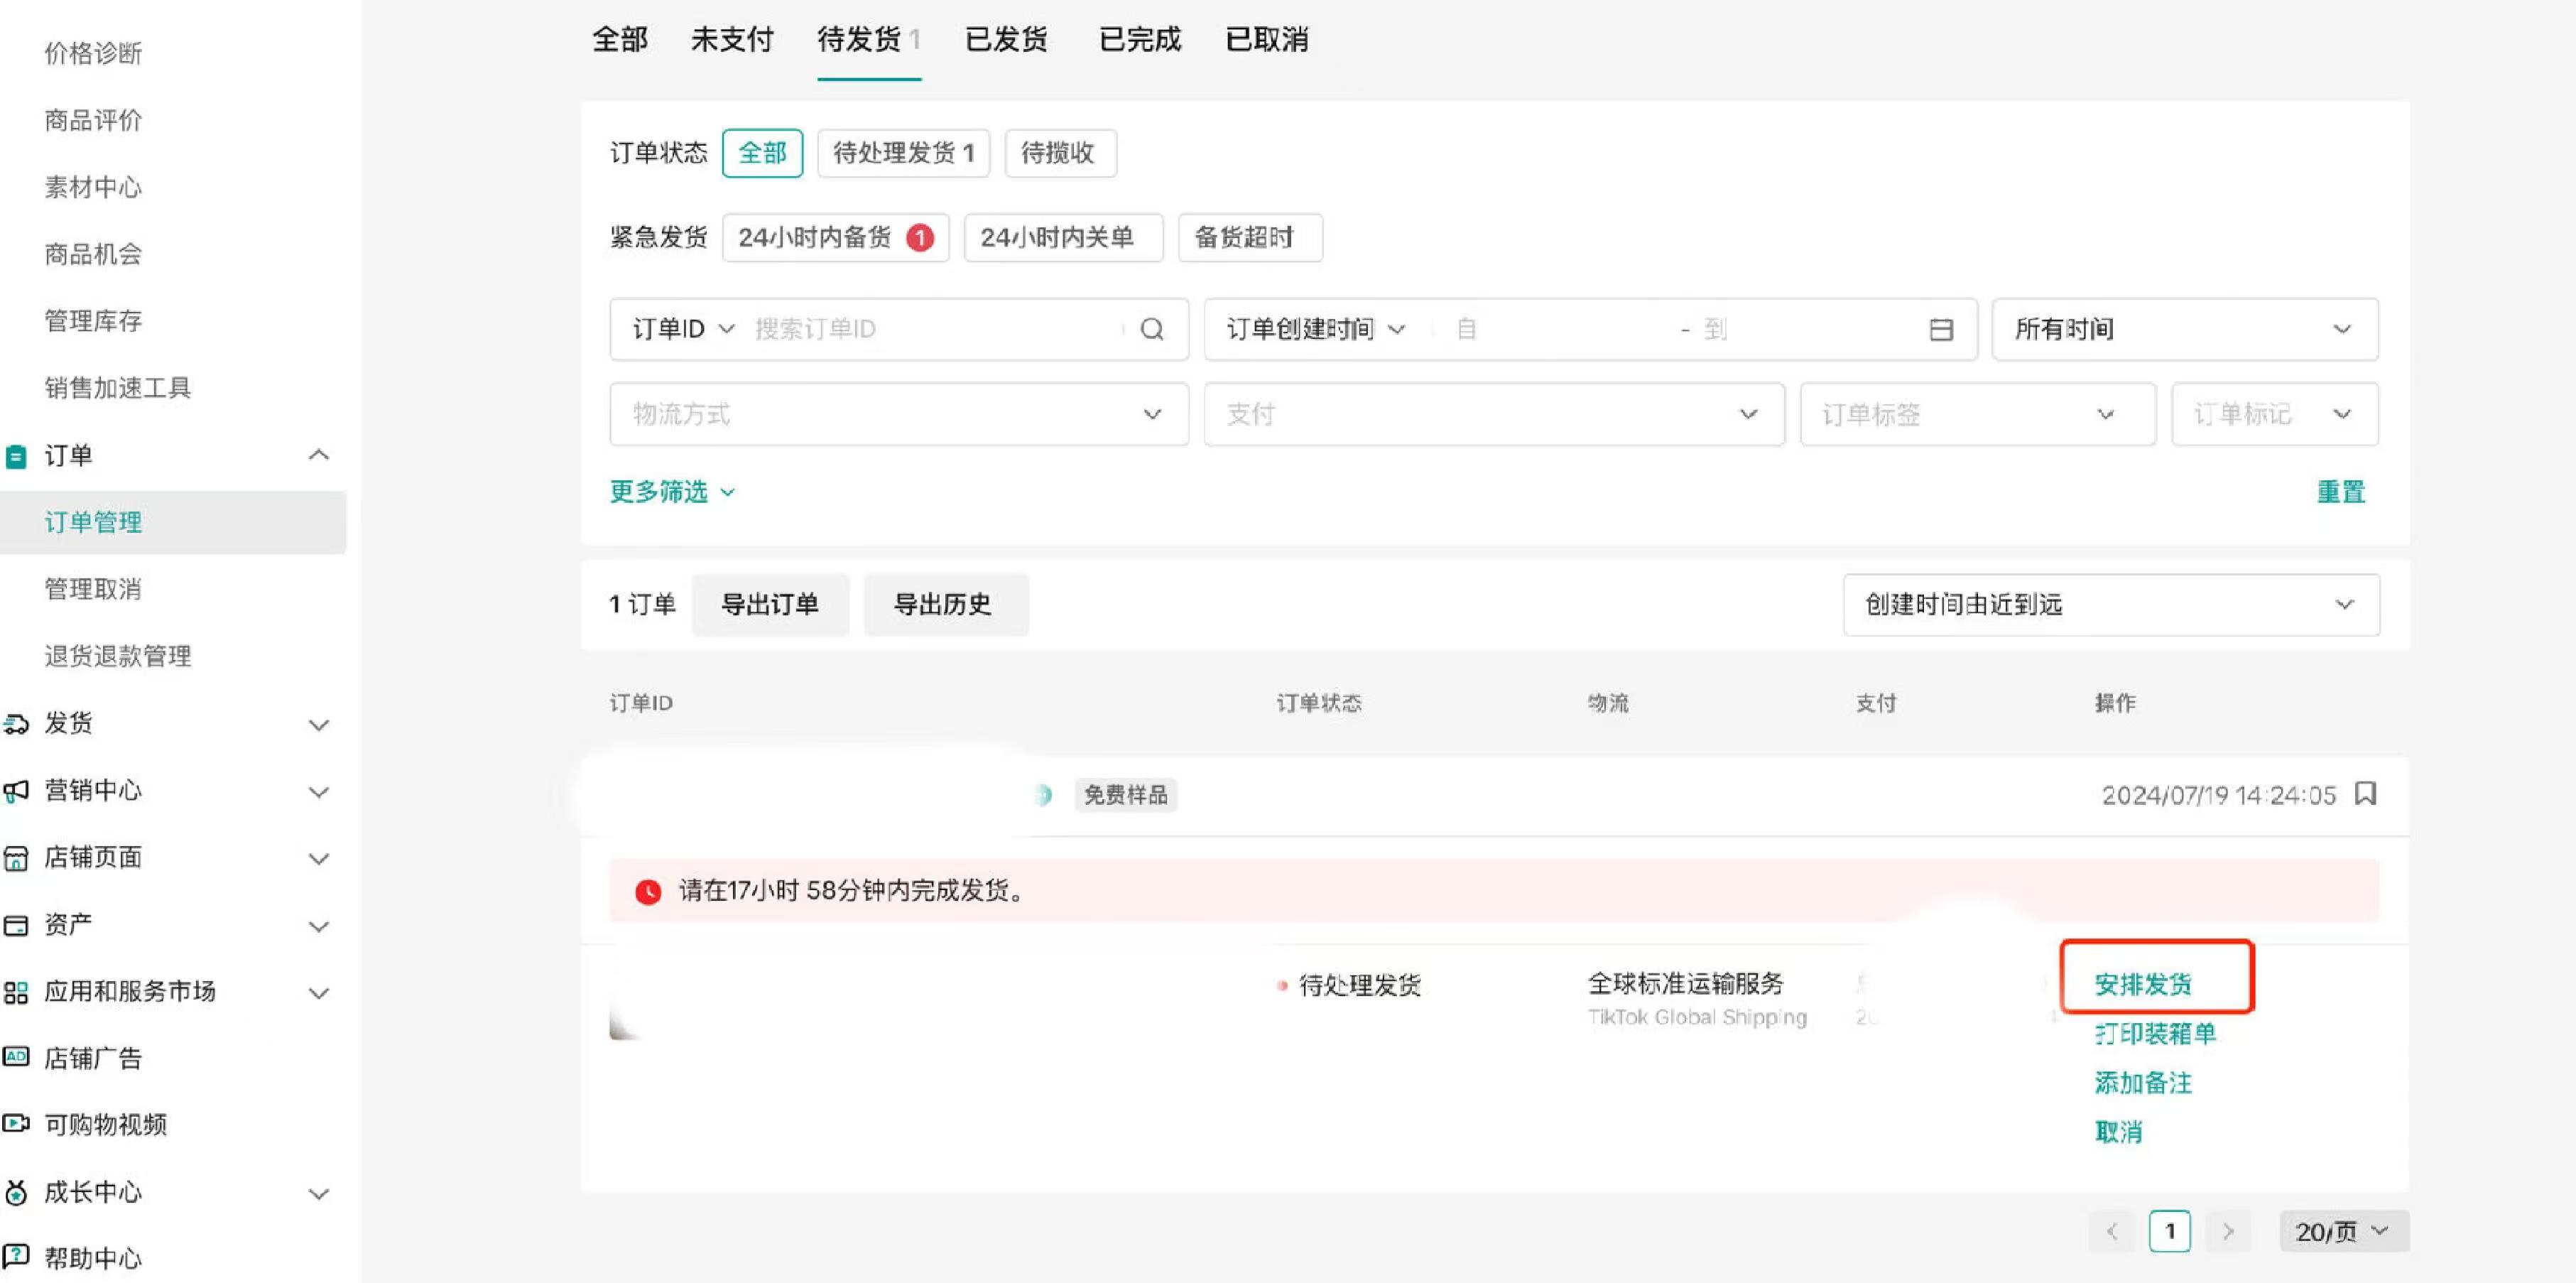Viewport: 2576px width, 1283px height.
Task: Open 退货退款管理 in the sidebar
Action: pos(118,657)
